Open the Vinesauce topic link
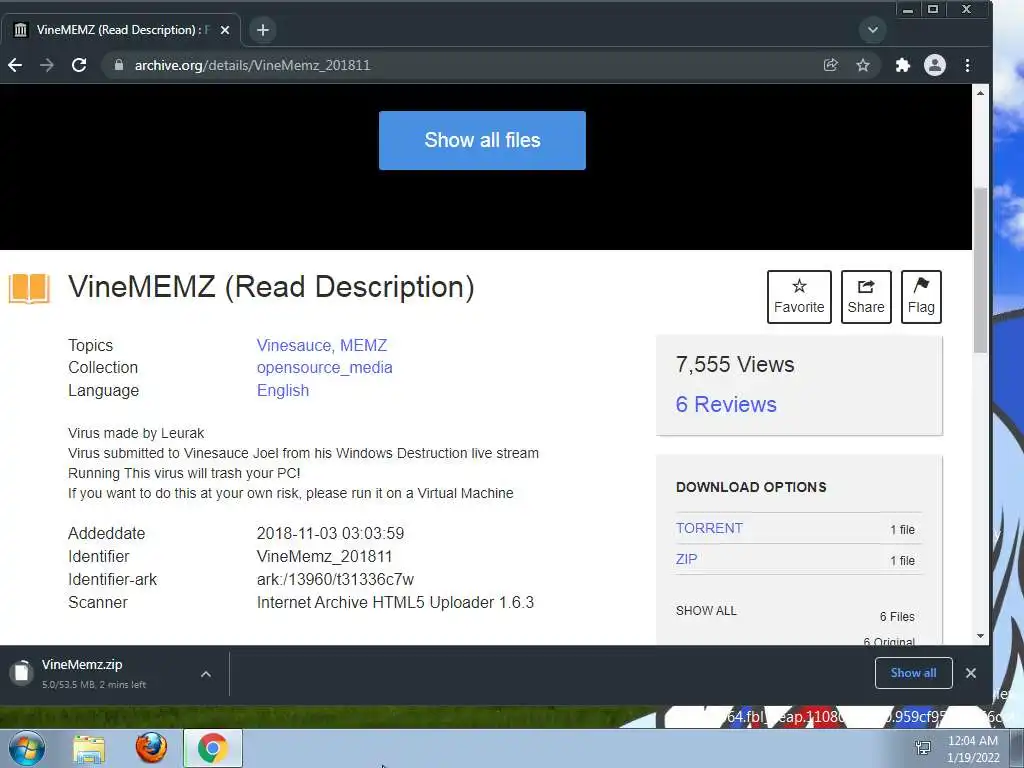The image size is (1024, 768). pyautogui.click(x=293, y=345)
